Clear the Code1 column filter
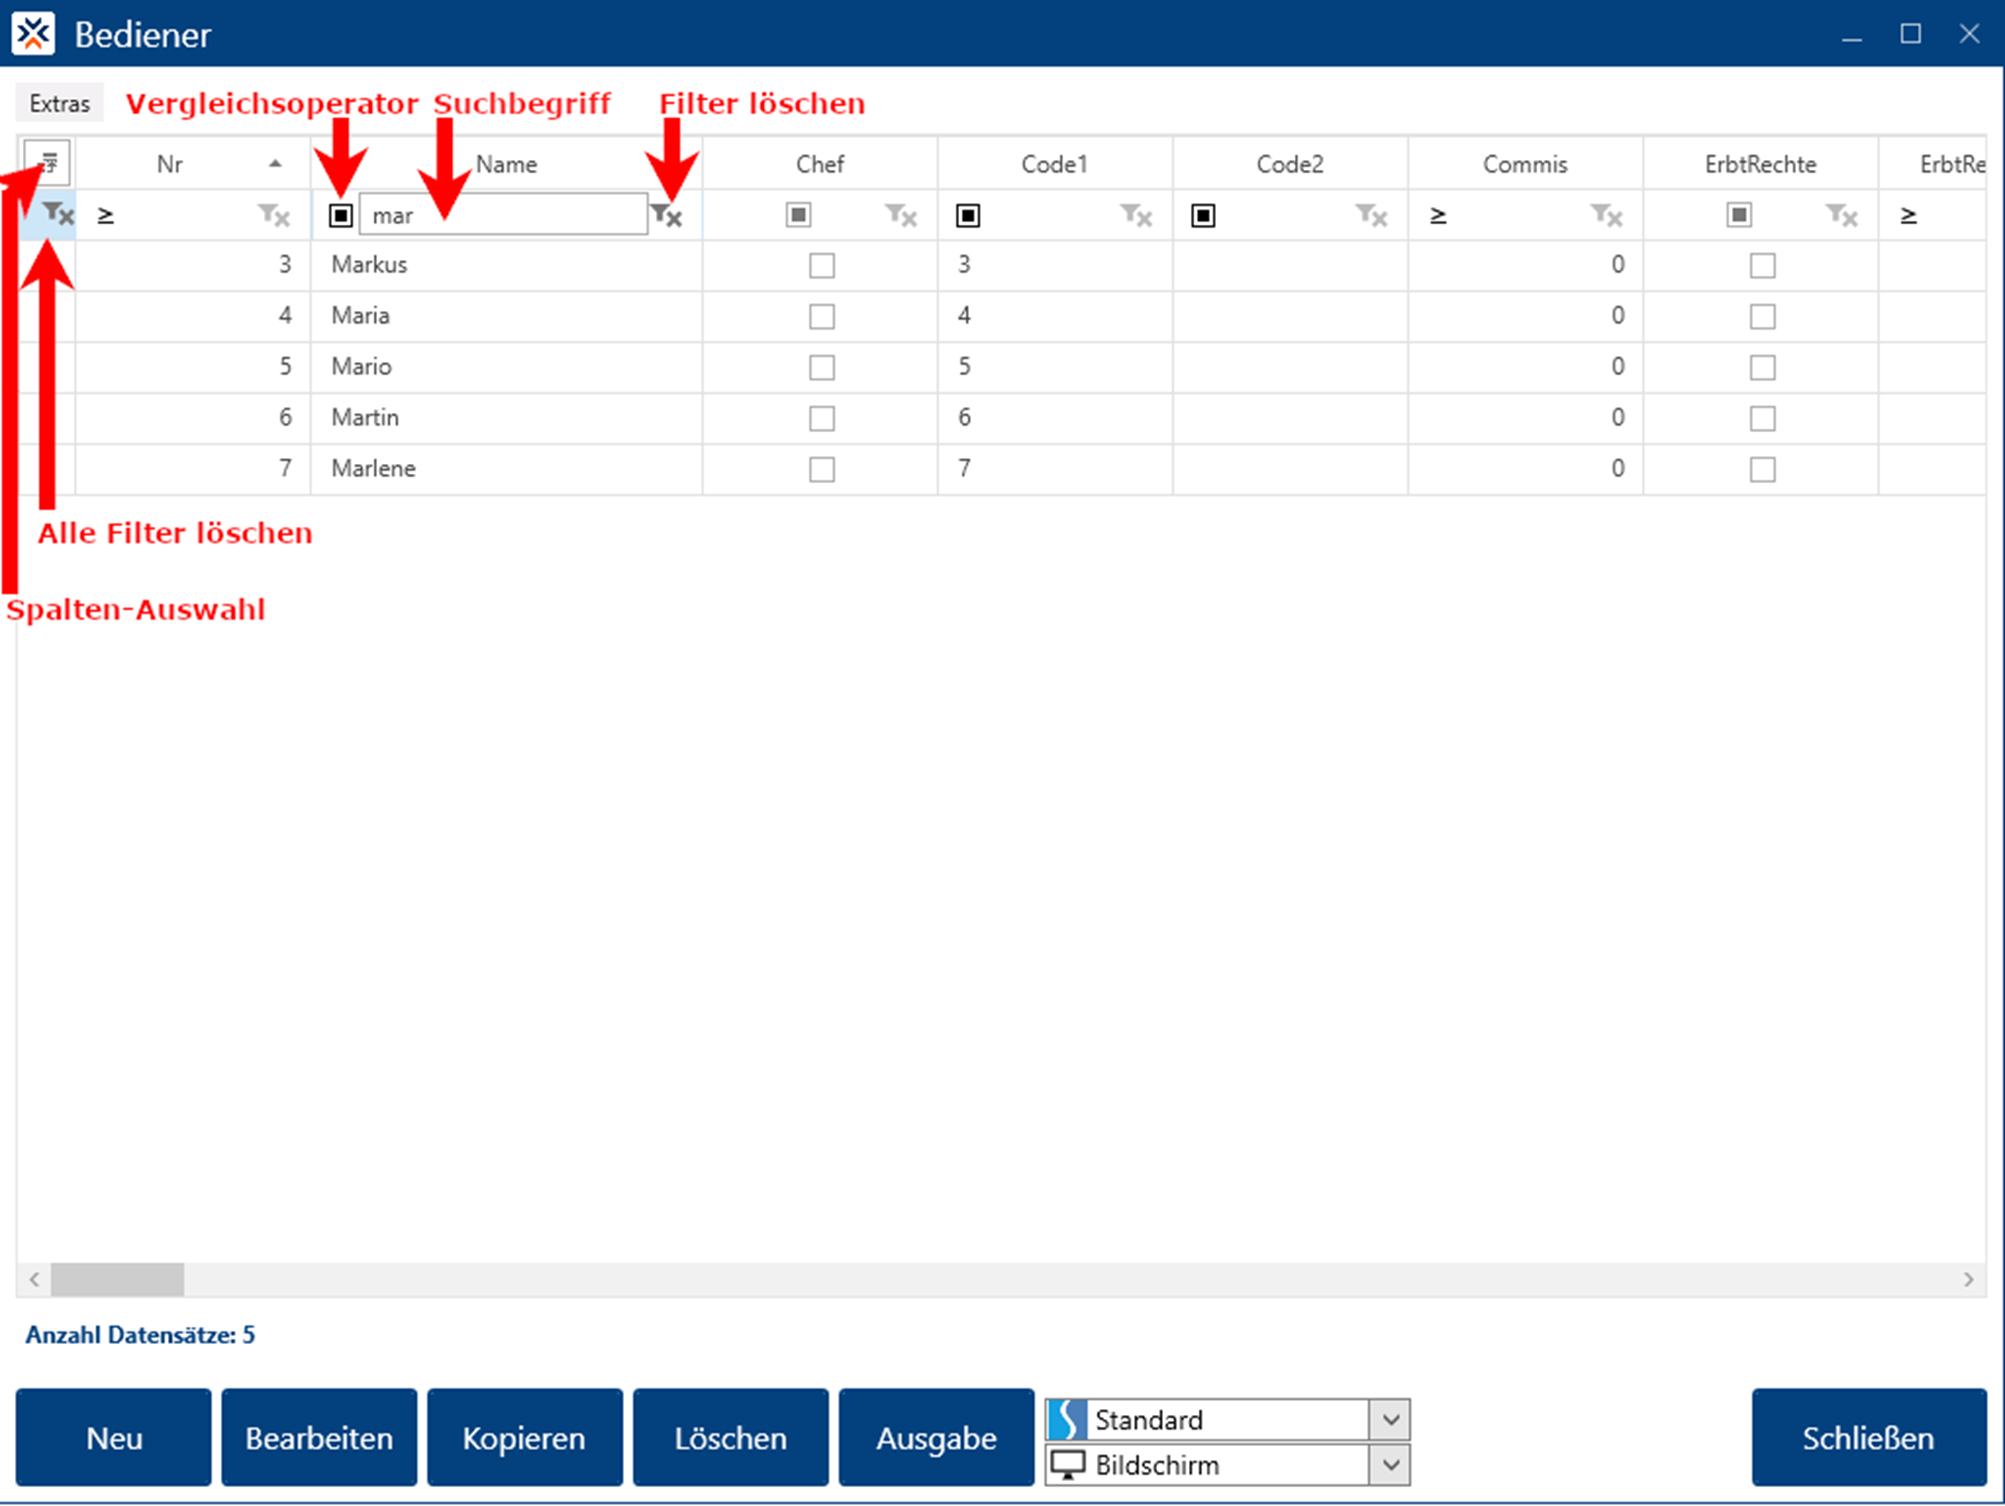This screenshot has width=2005, height=1506. click(1136, 215)
